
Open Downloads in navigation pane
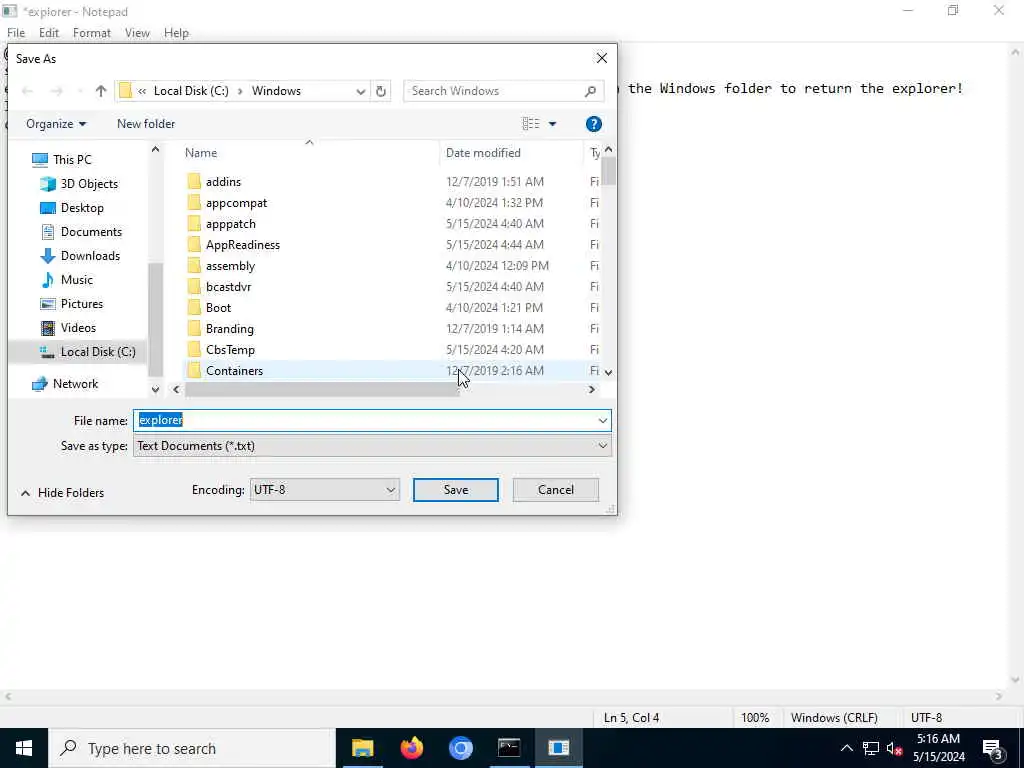pos(90,256)
